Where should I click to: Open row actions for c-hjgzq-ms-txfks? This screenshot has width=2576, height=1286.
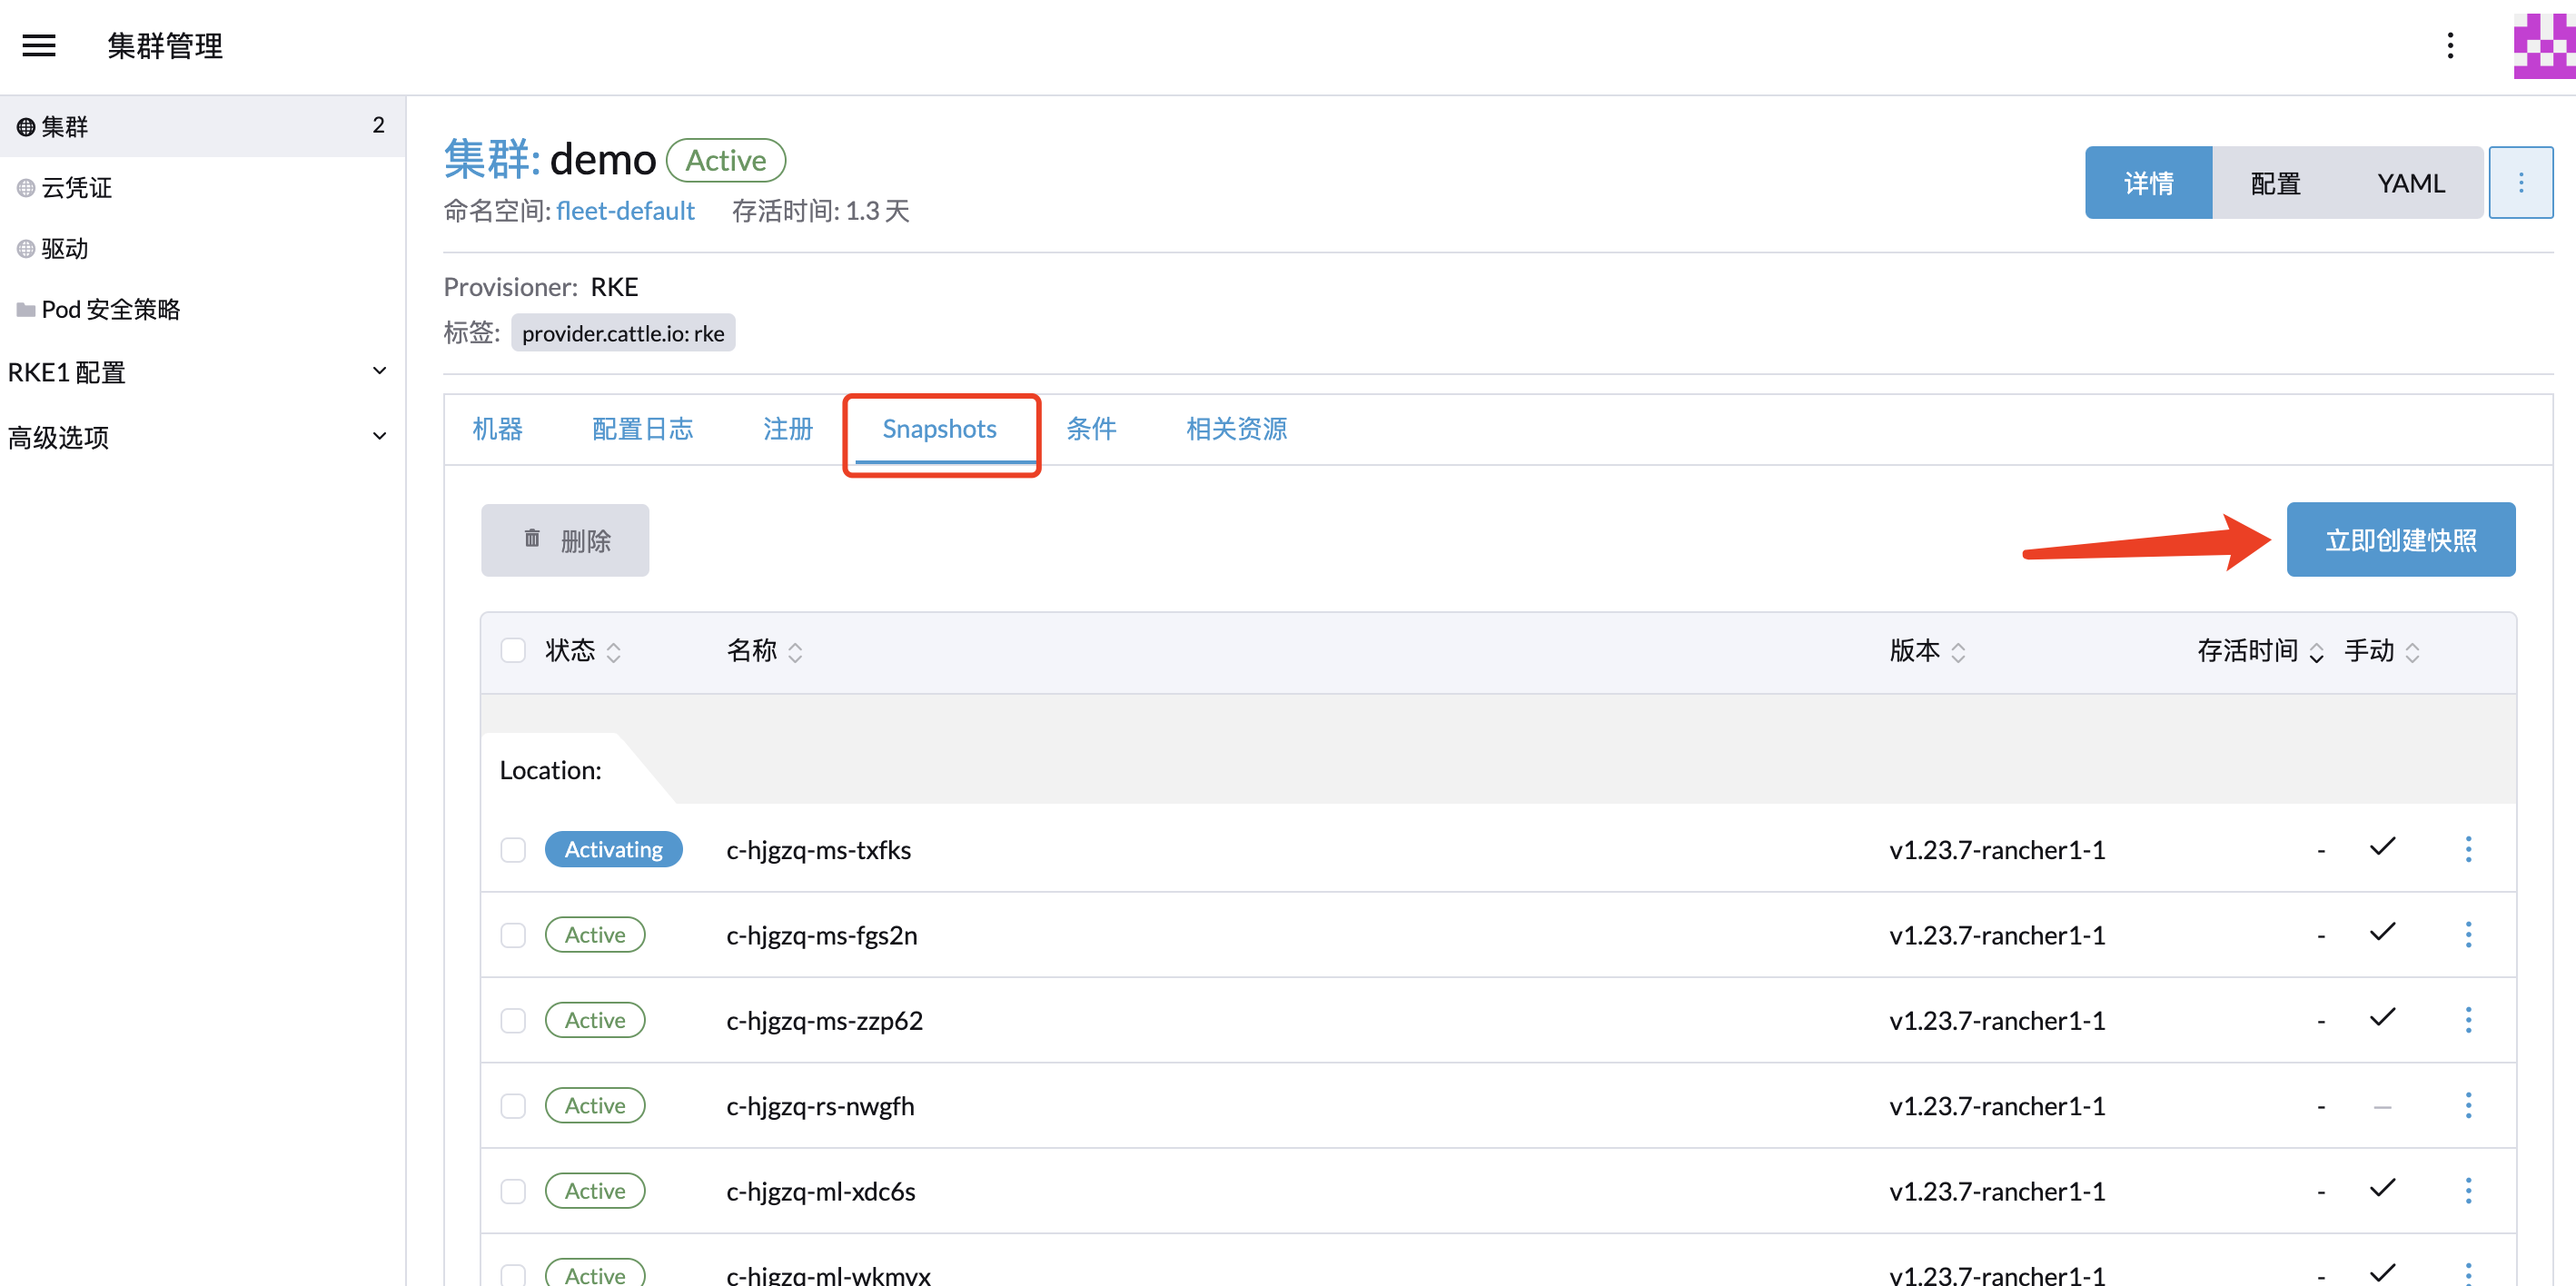coord(2467,849)
